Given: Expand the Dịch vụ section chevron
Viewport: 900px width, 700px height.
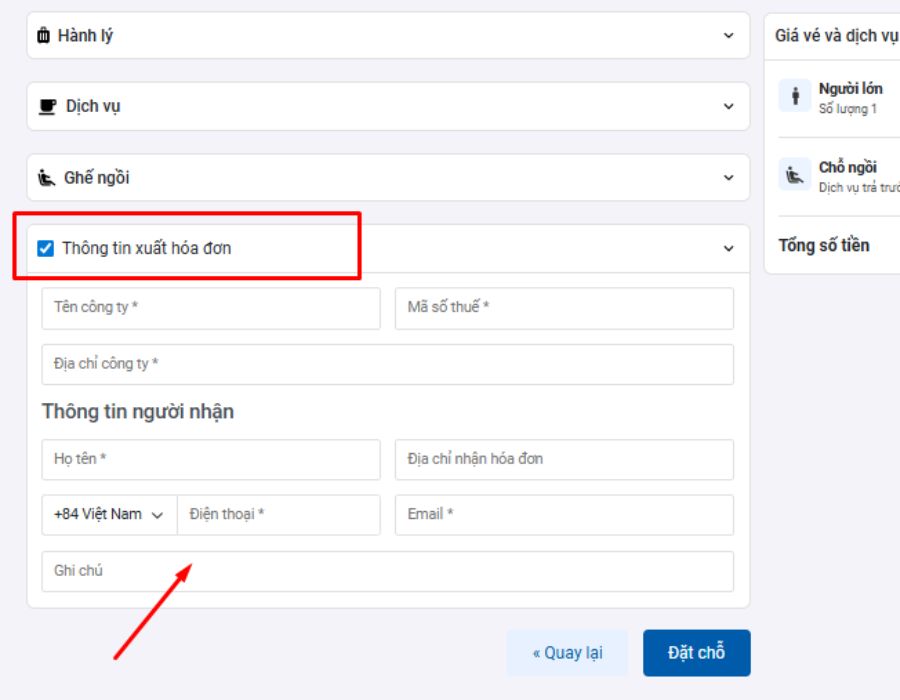Looking at the screenshot, I should pyautogui.click(x=728, y=107).
